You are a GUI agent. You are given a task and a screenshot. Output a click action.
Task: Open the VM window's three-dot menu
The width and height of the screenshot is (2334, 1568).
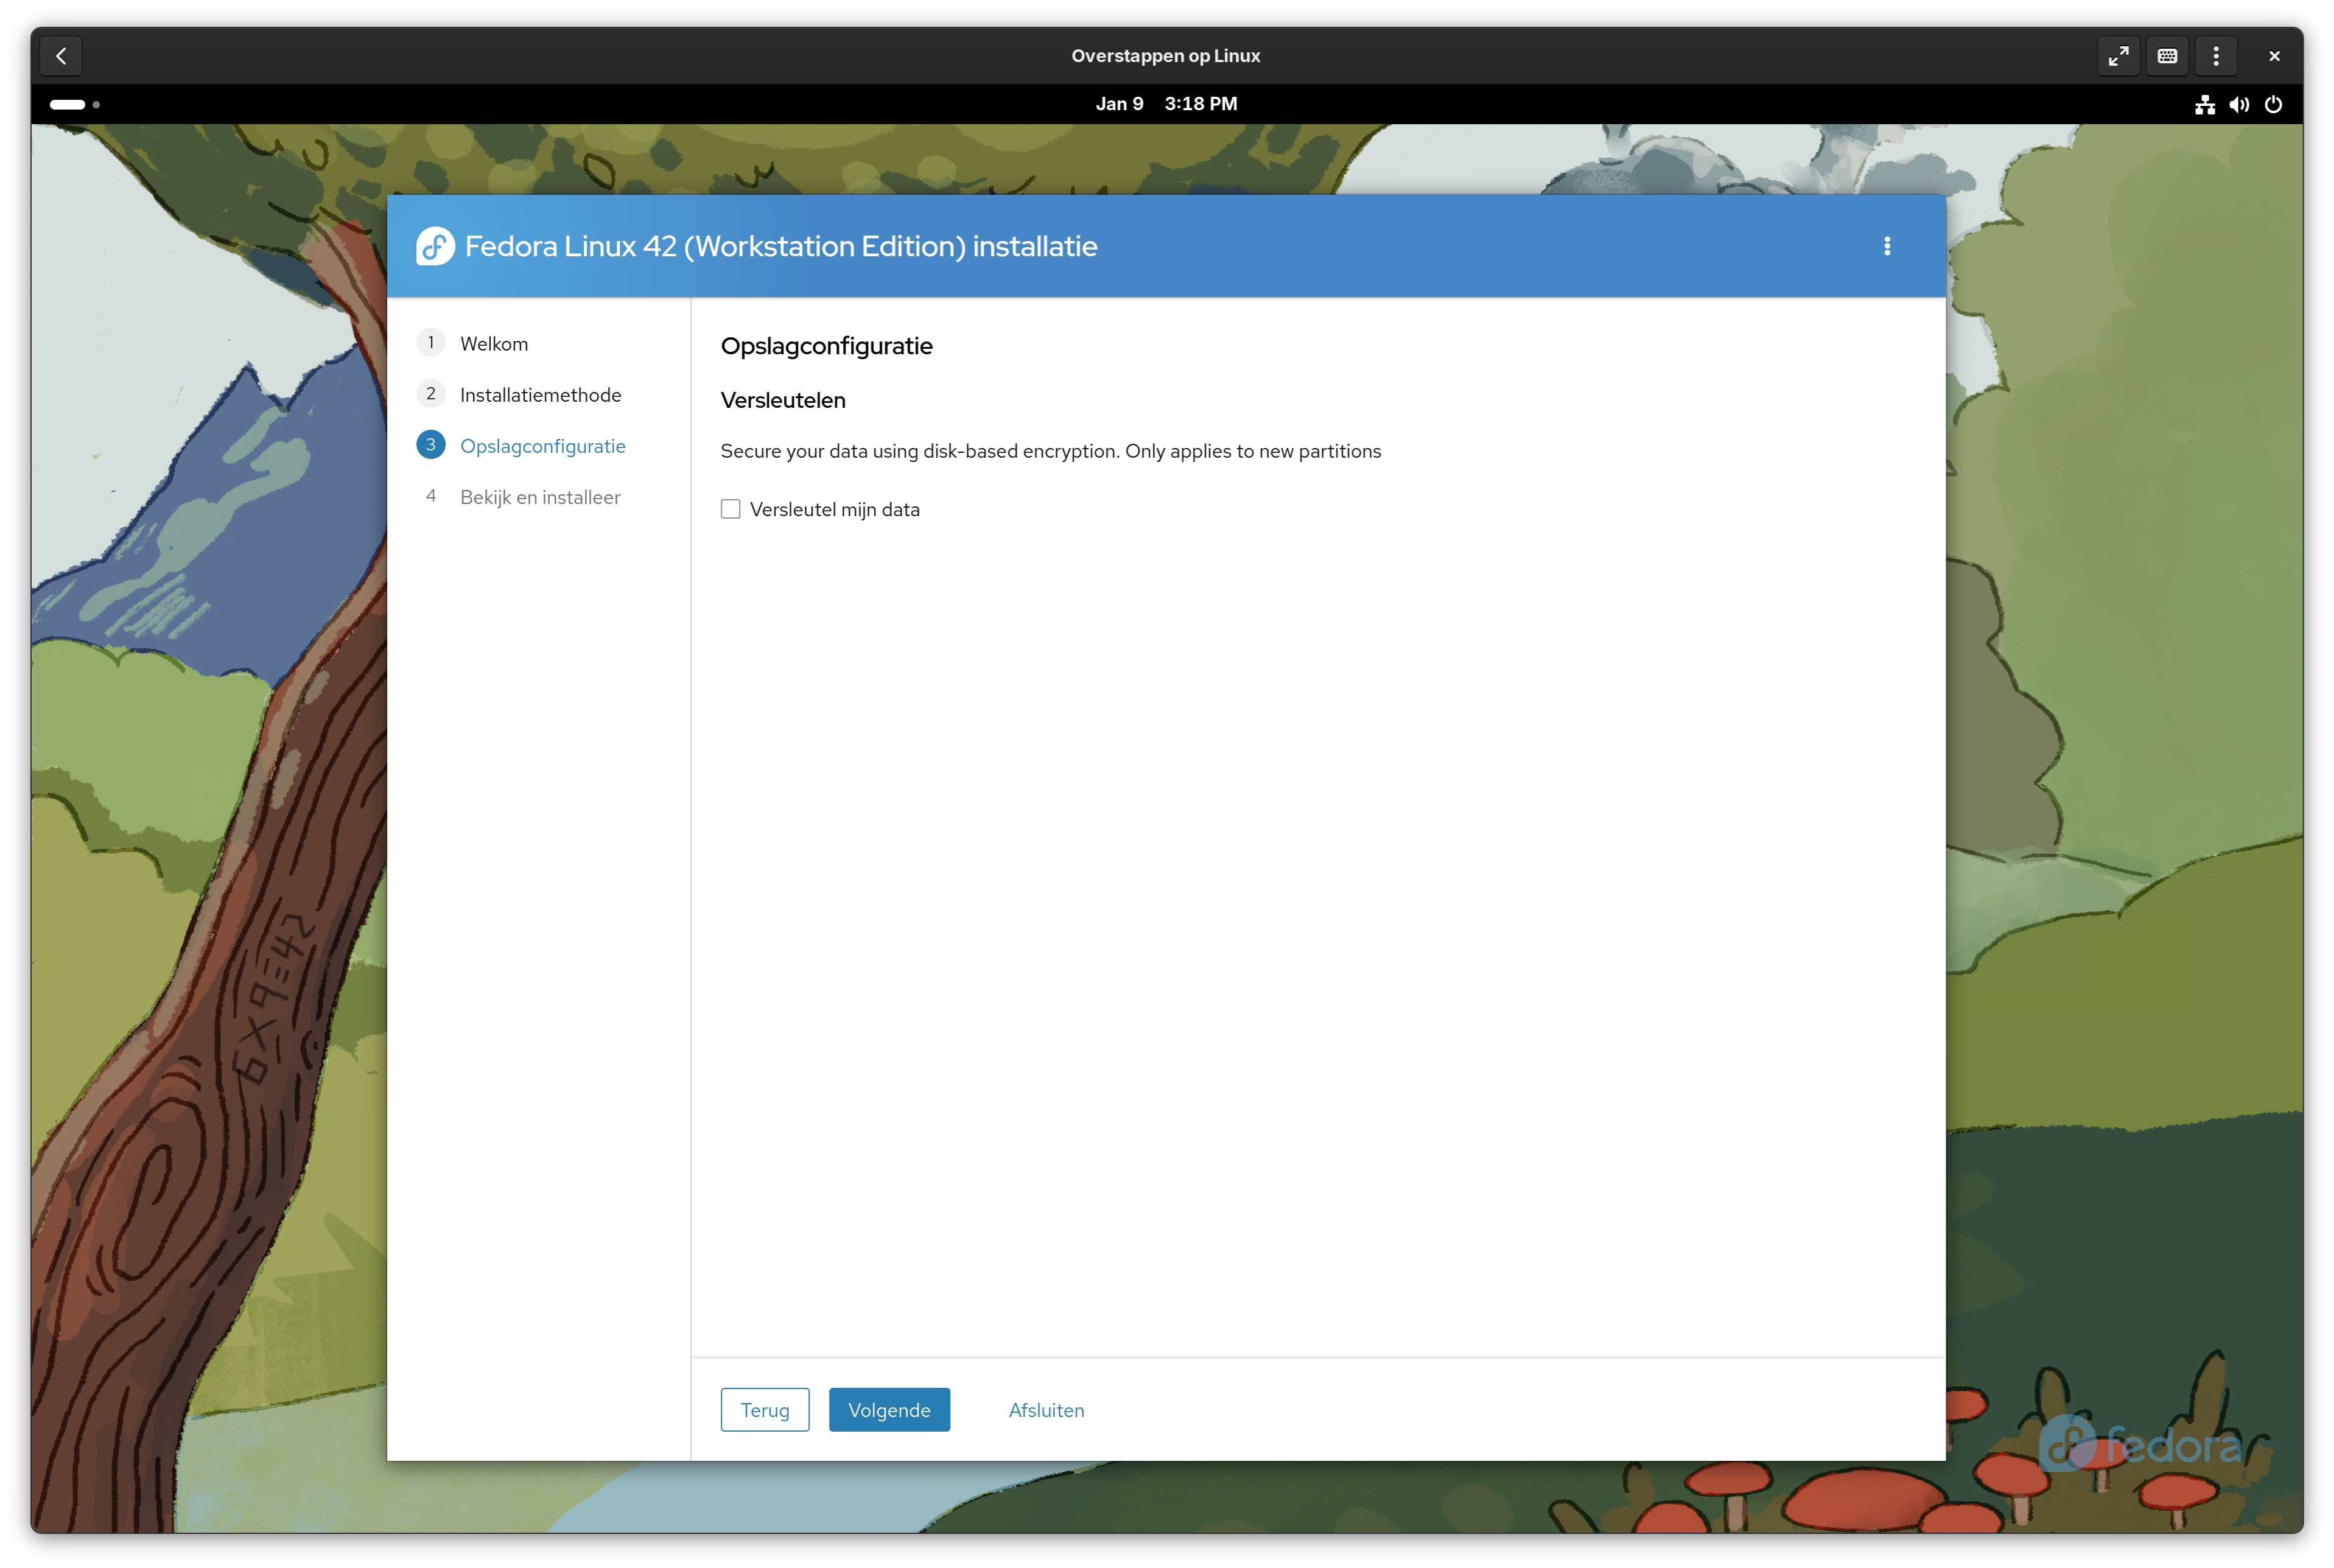pyautogui.click(x=2216, y=56)
